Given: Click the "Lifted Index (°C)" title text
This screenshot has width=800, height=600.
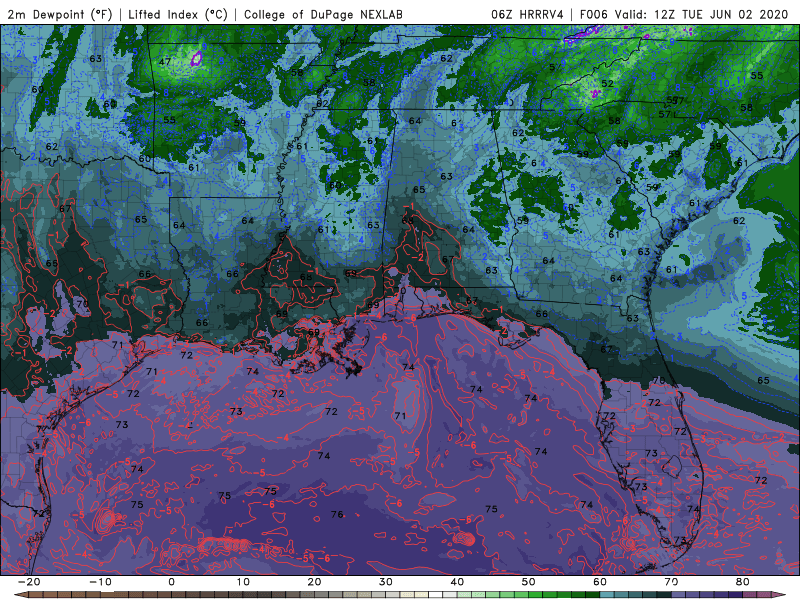Looking at the screenshot, I should click(x=178, y=14).
